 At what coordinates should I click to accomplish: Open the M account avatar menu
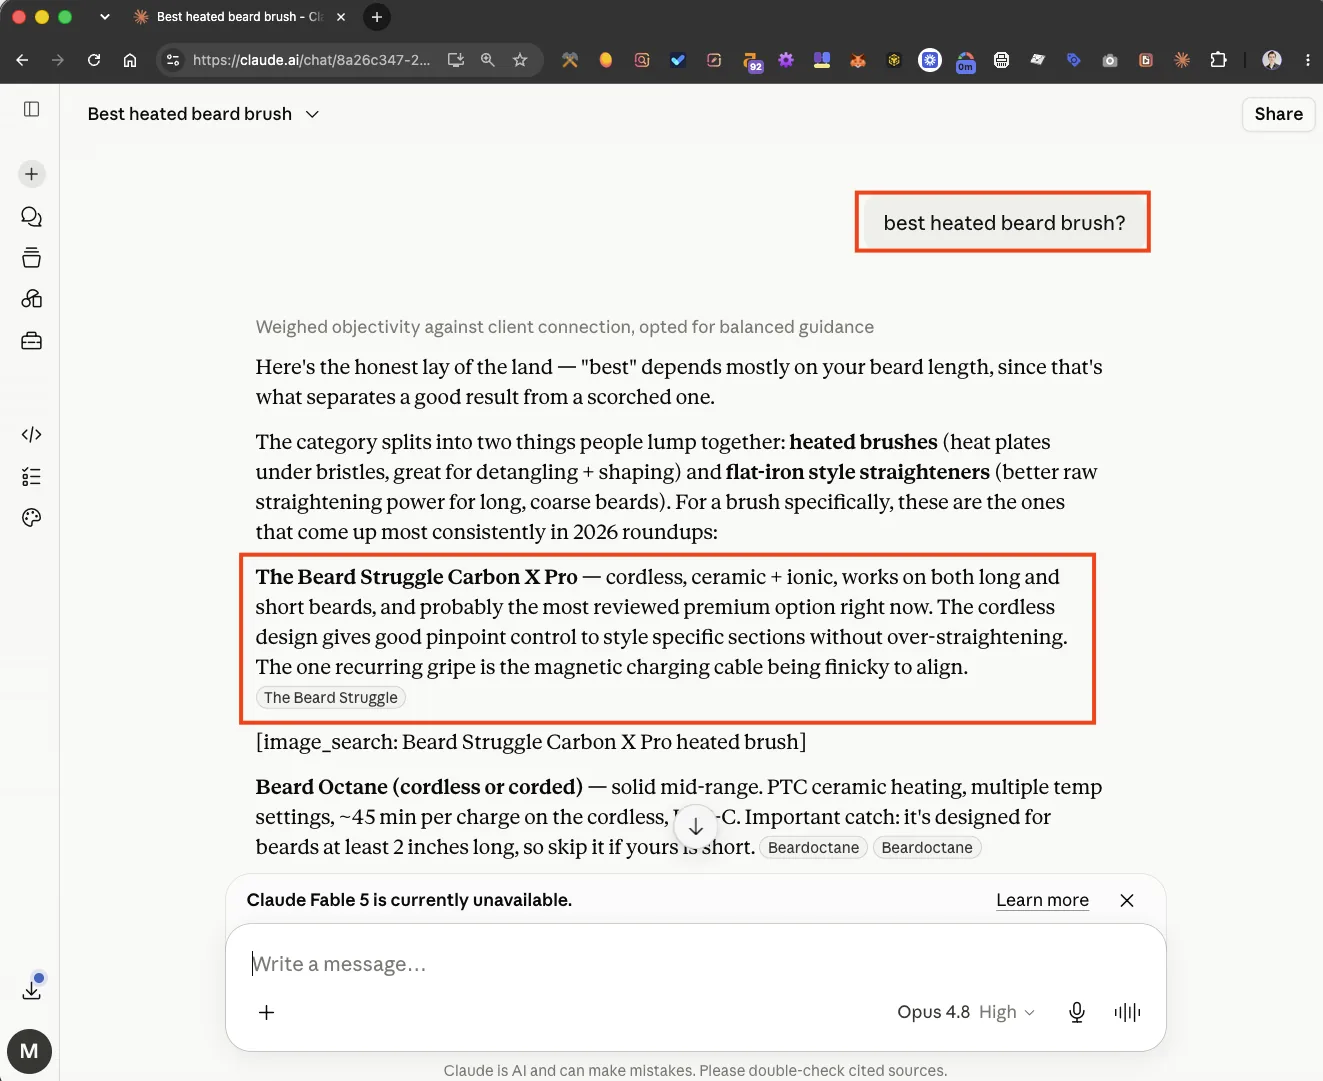(x=29, y=1051)
